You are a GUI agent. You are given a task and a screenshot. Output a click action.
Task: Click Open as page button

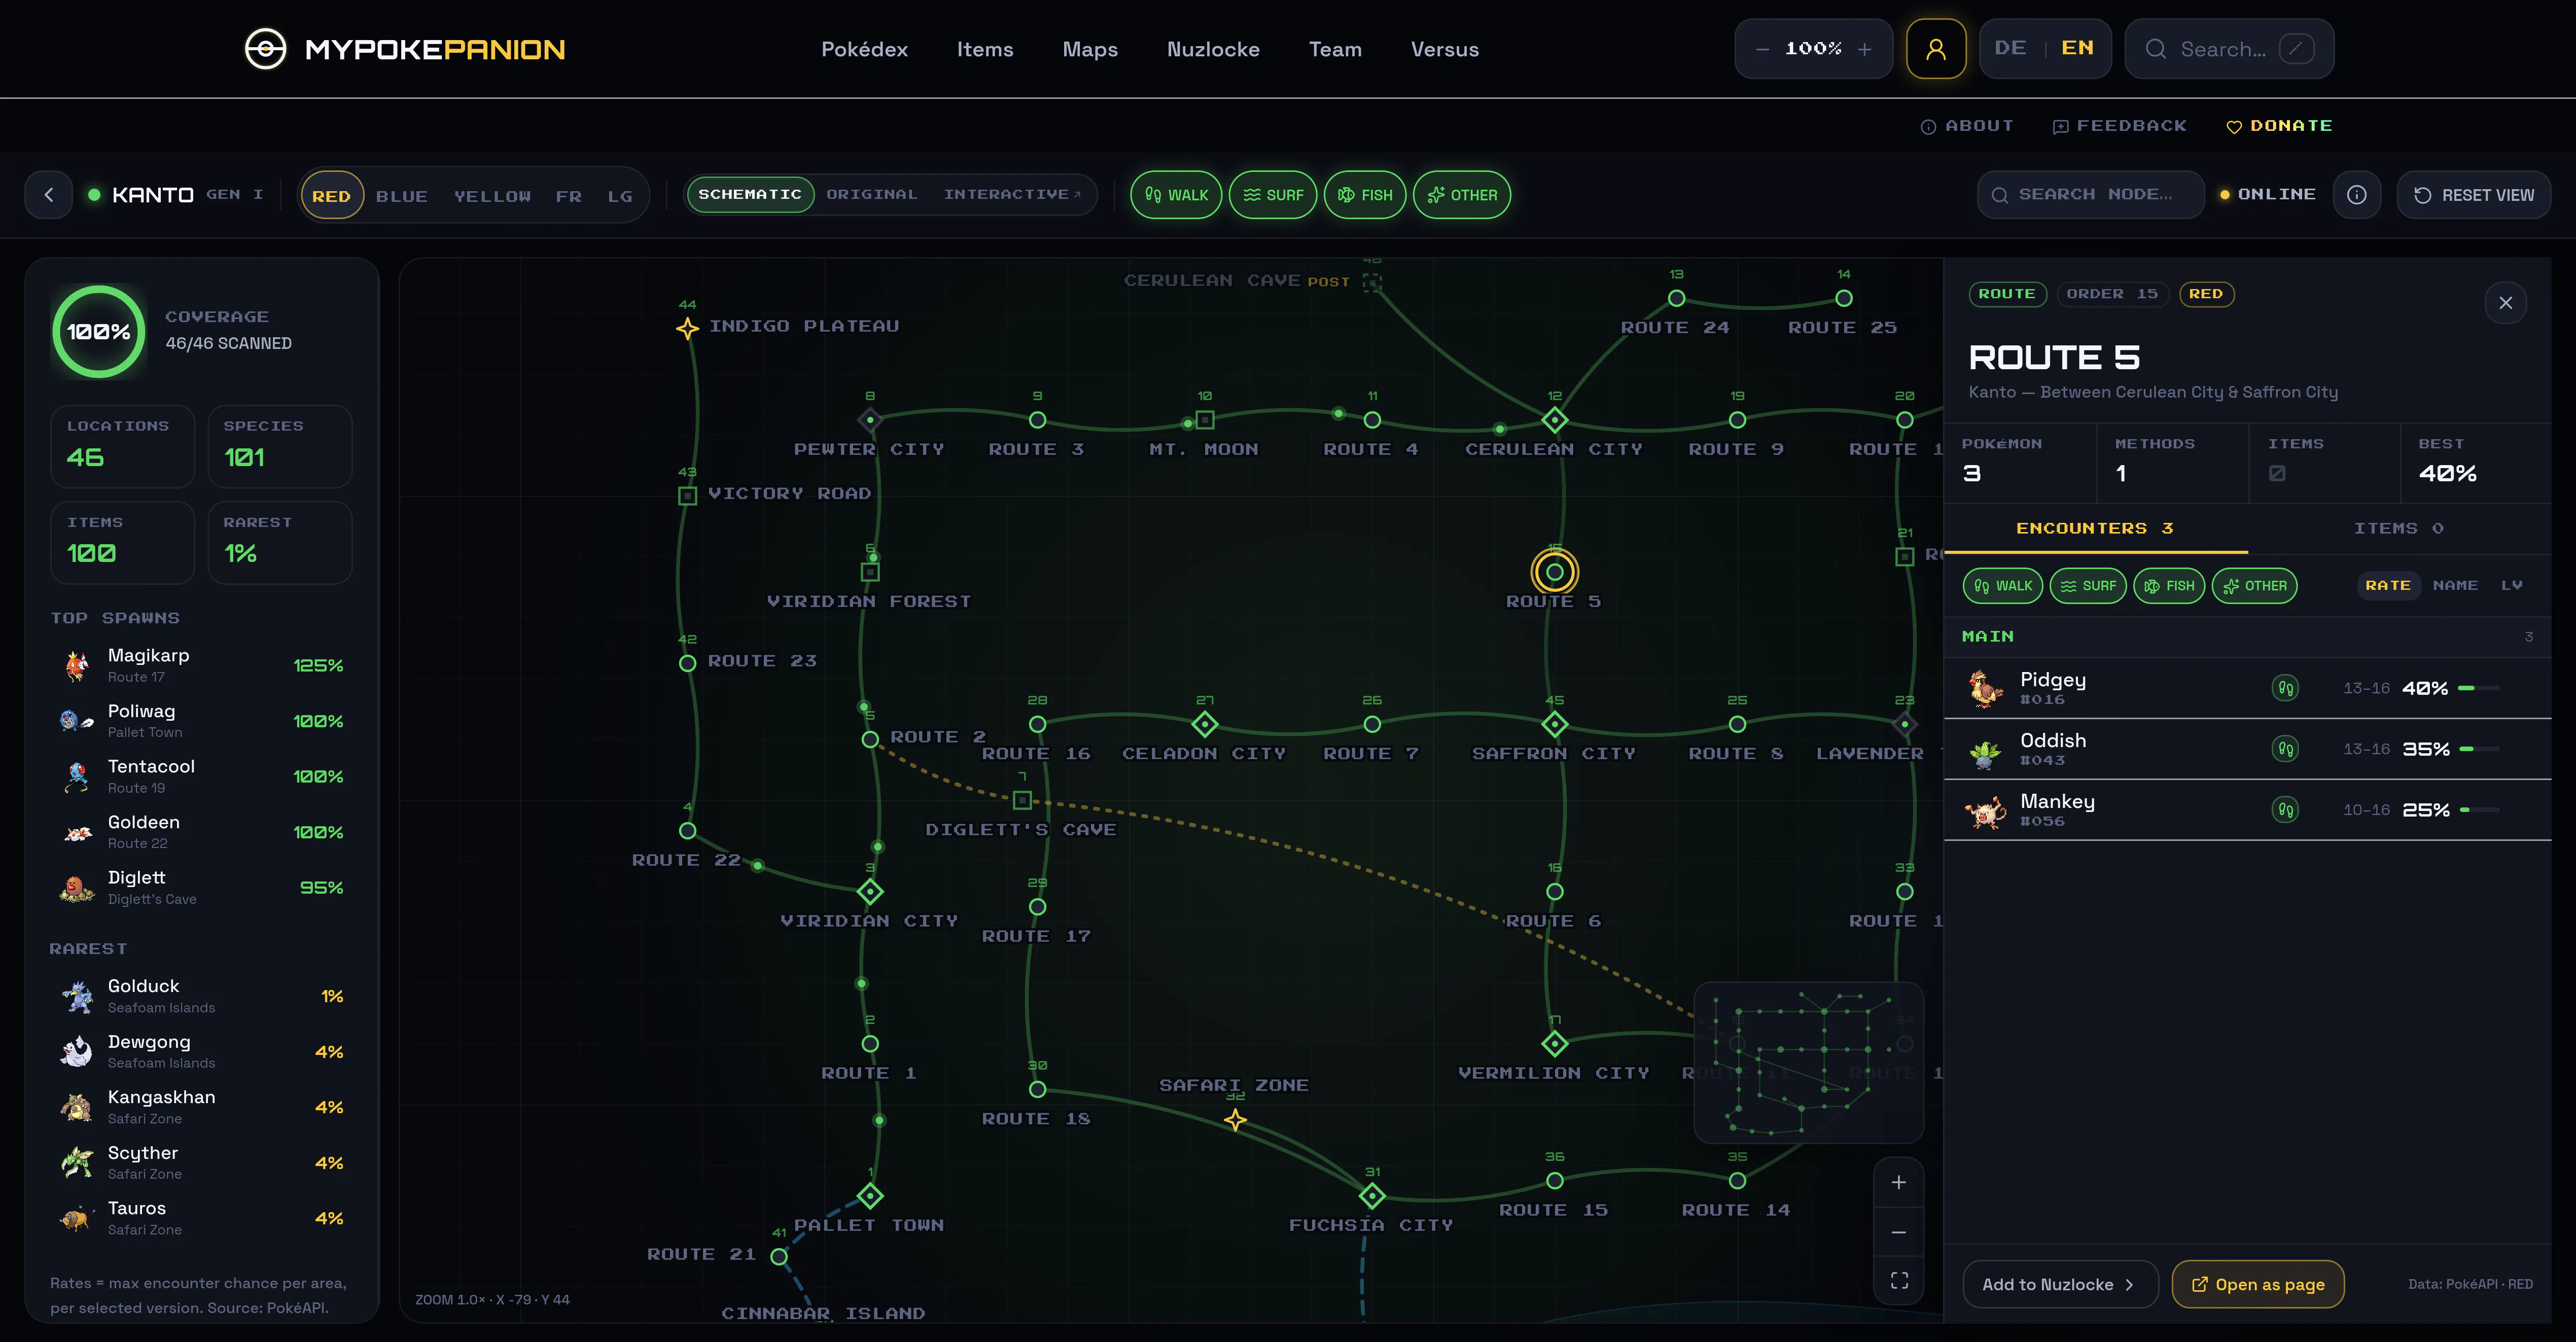point(2258,1285)
